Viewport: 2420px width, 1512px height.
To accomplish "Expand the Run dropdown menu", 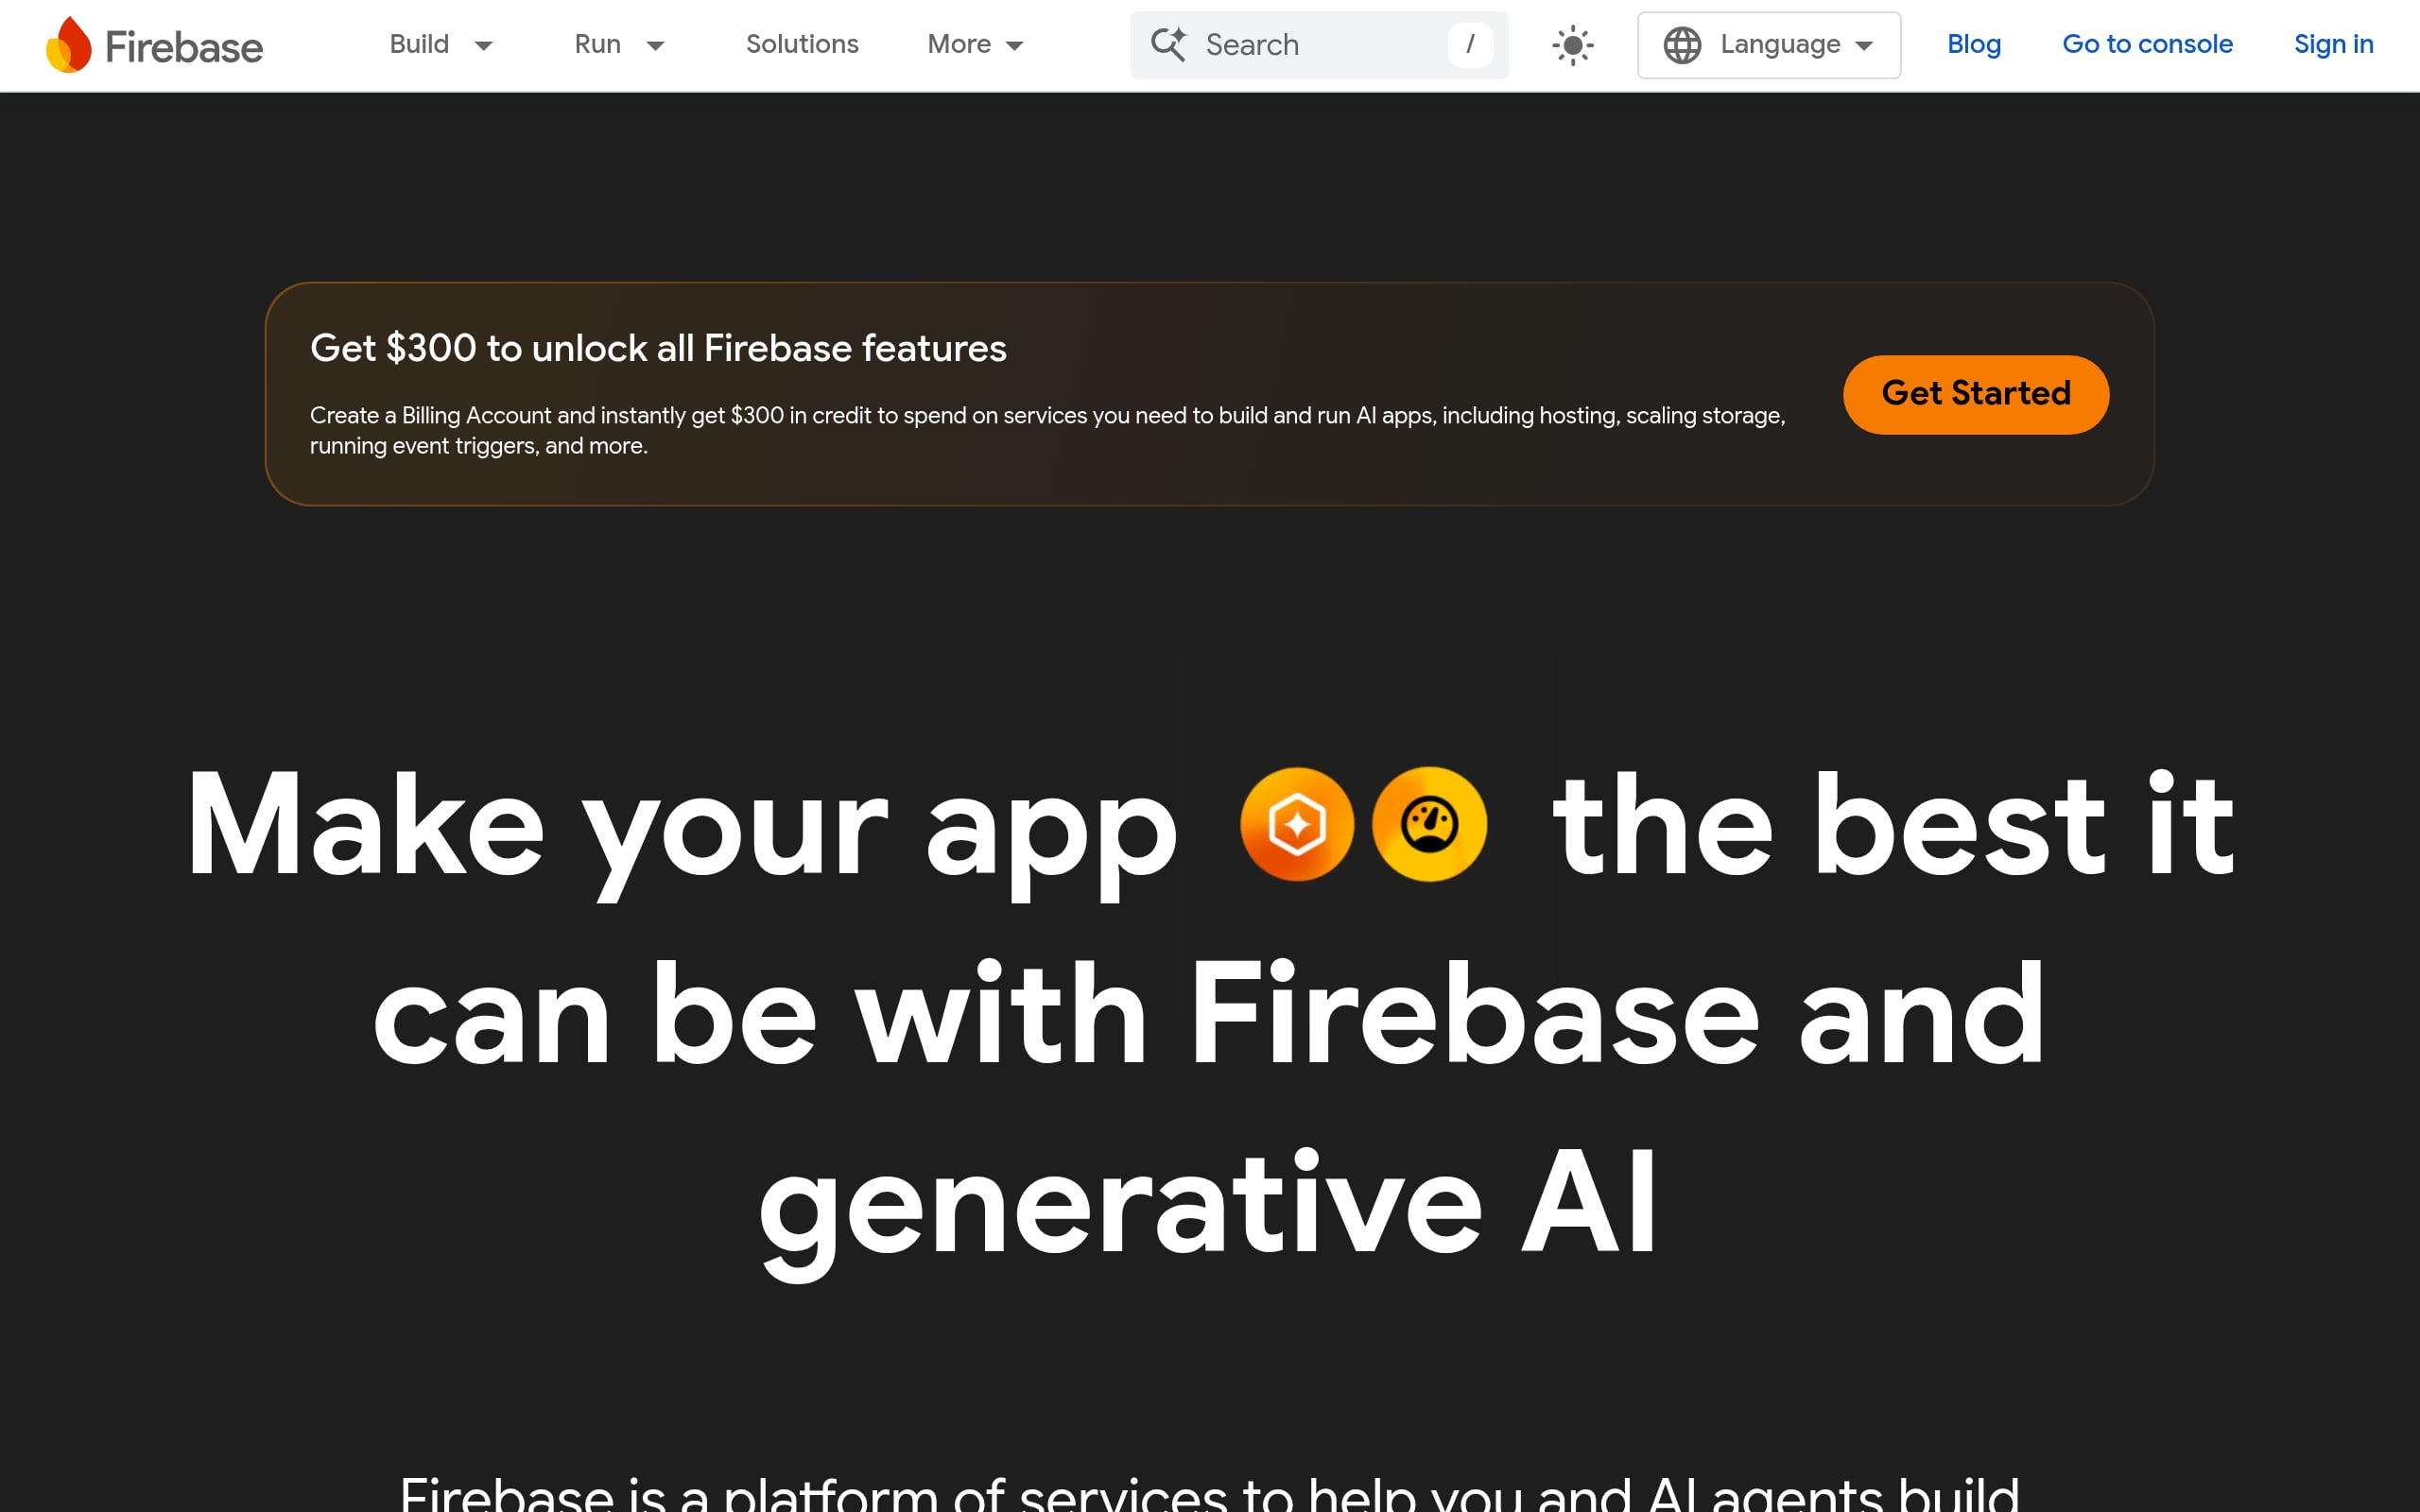I will (656, 46).
